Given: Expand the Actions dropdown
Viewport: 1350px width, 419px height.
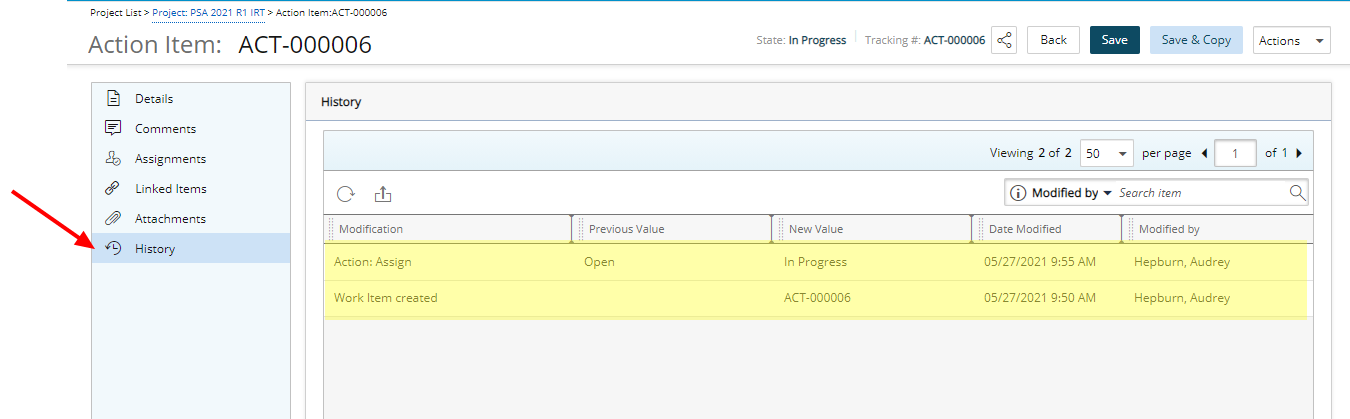Looking at the screenshot, I should [x=1291, y=40].
